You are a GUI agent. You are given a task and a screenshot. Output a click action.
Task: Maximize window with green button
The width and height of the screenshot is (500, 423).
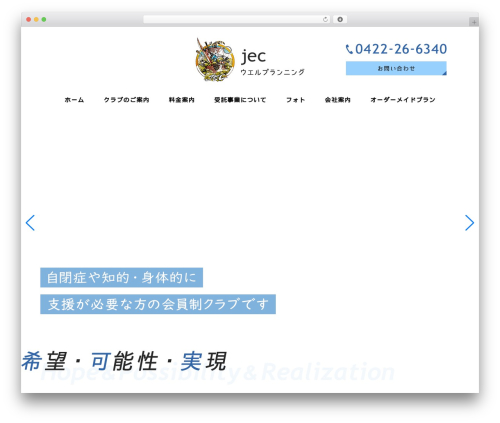click(x=44, y=20)
